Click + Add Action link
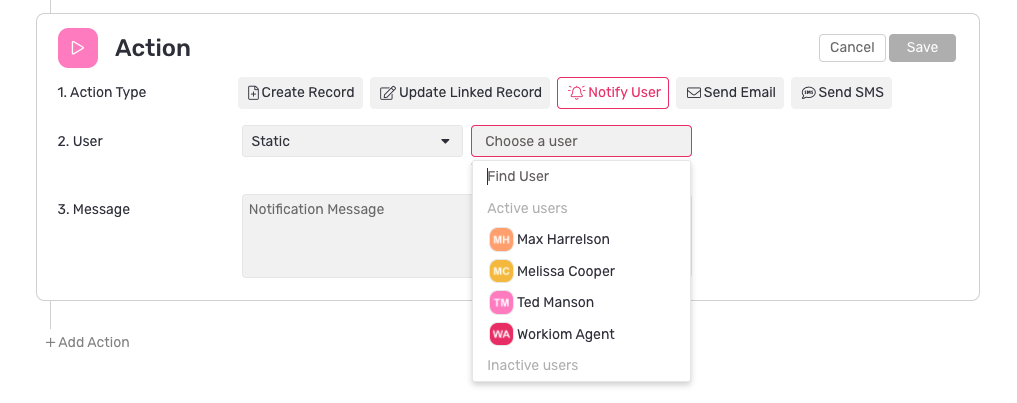 [88, 343]
